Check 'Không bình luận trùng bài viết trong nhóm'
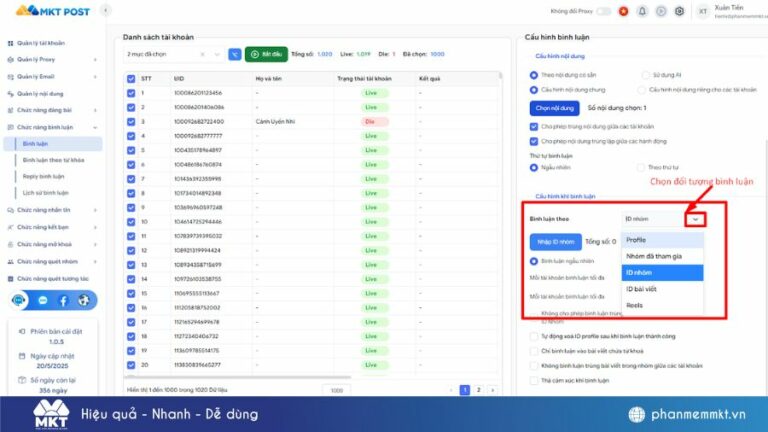 (x=534, y=366)
